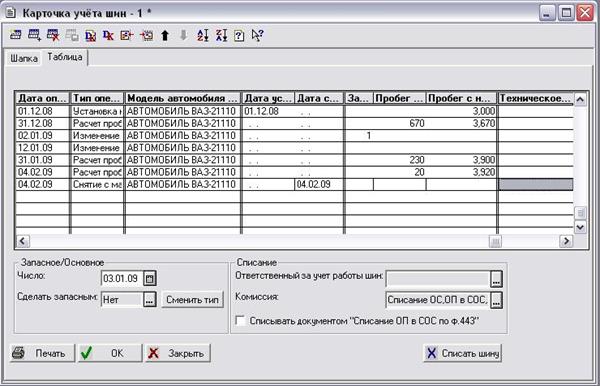Select the date cell 02.01.09
The height and width of the screenshot is (386, 600).
click(43, 136)
